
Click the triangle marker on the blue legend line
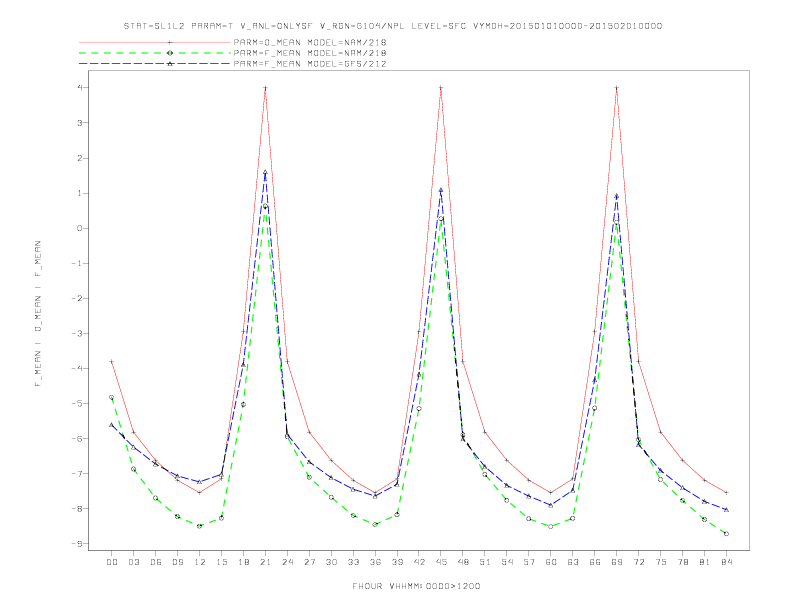coord(170,64)
